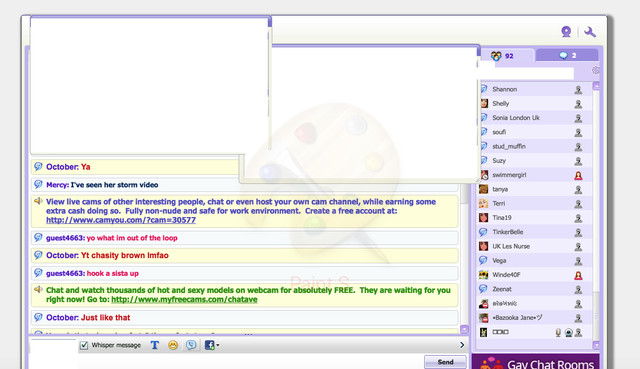Click tanya's avatar thumbnail
The height and width of the screenshot is (369, 640).
coord(484,189)
